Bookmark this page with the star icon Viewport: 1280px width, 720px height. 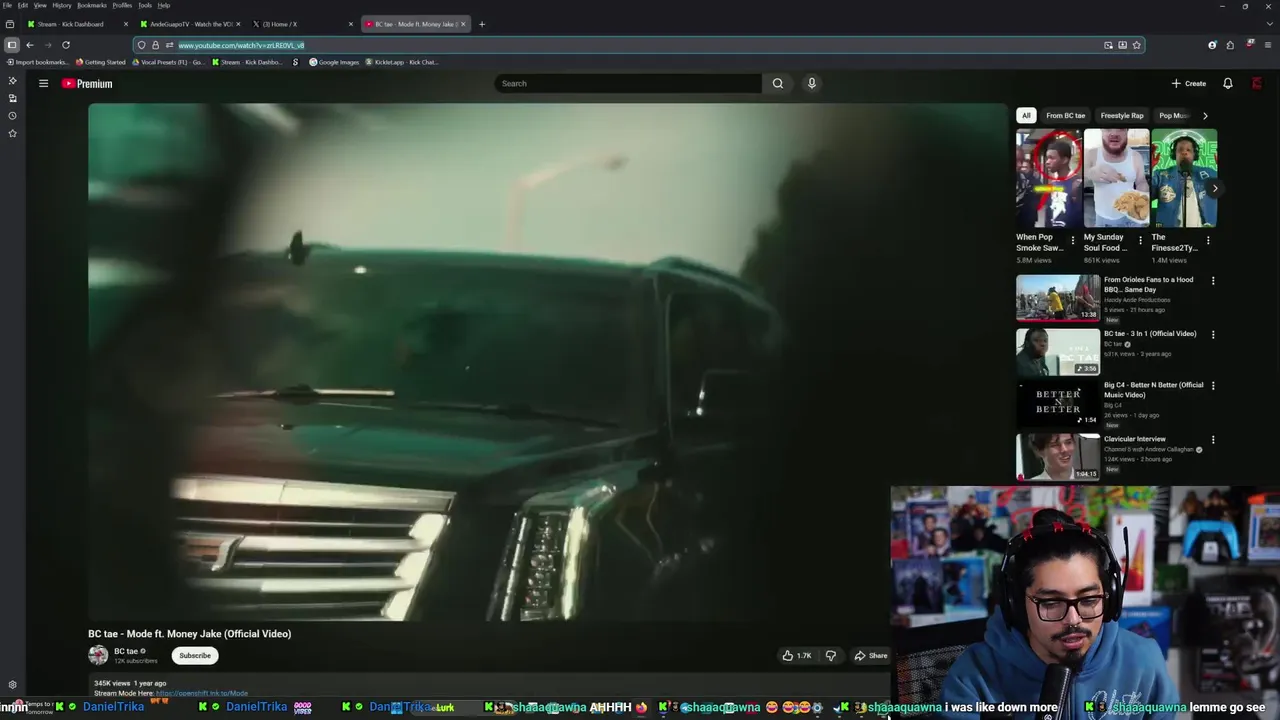tap(1136, 45)
